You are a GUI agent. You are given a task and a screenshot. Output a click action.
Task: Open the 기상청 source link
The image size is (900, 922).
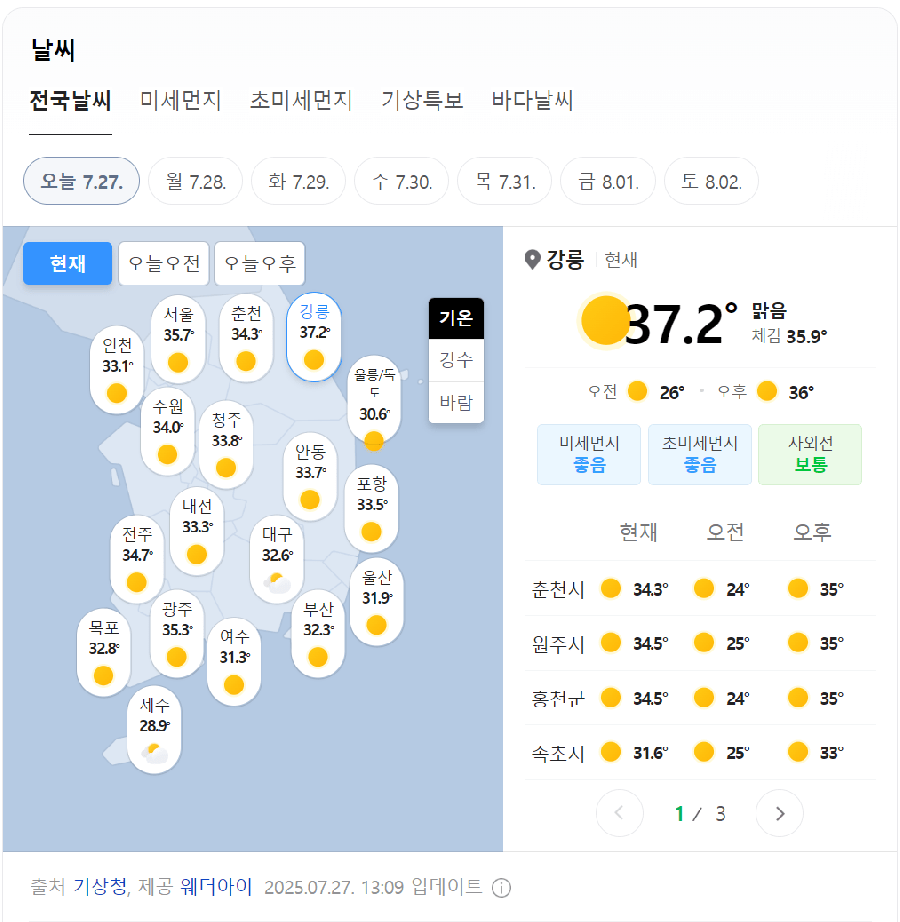(100, 887)
